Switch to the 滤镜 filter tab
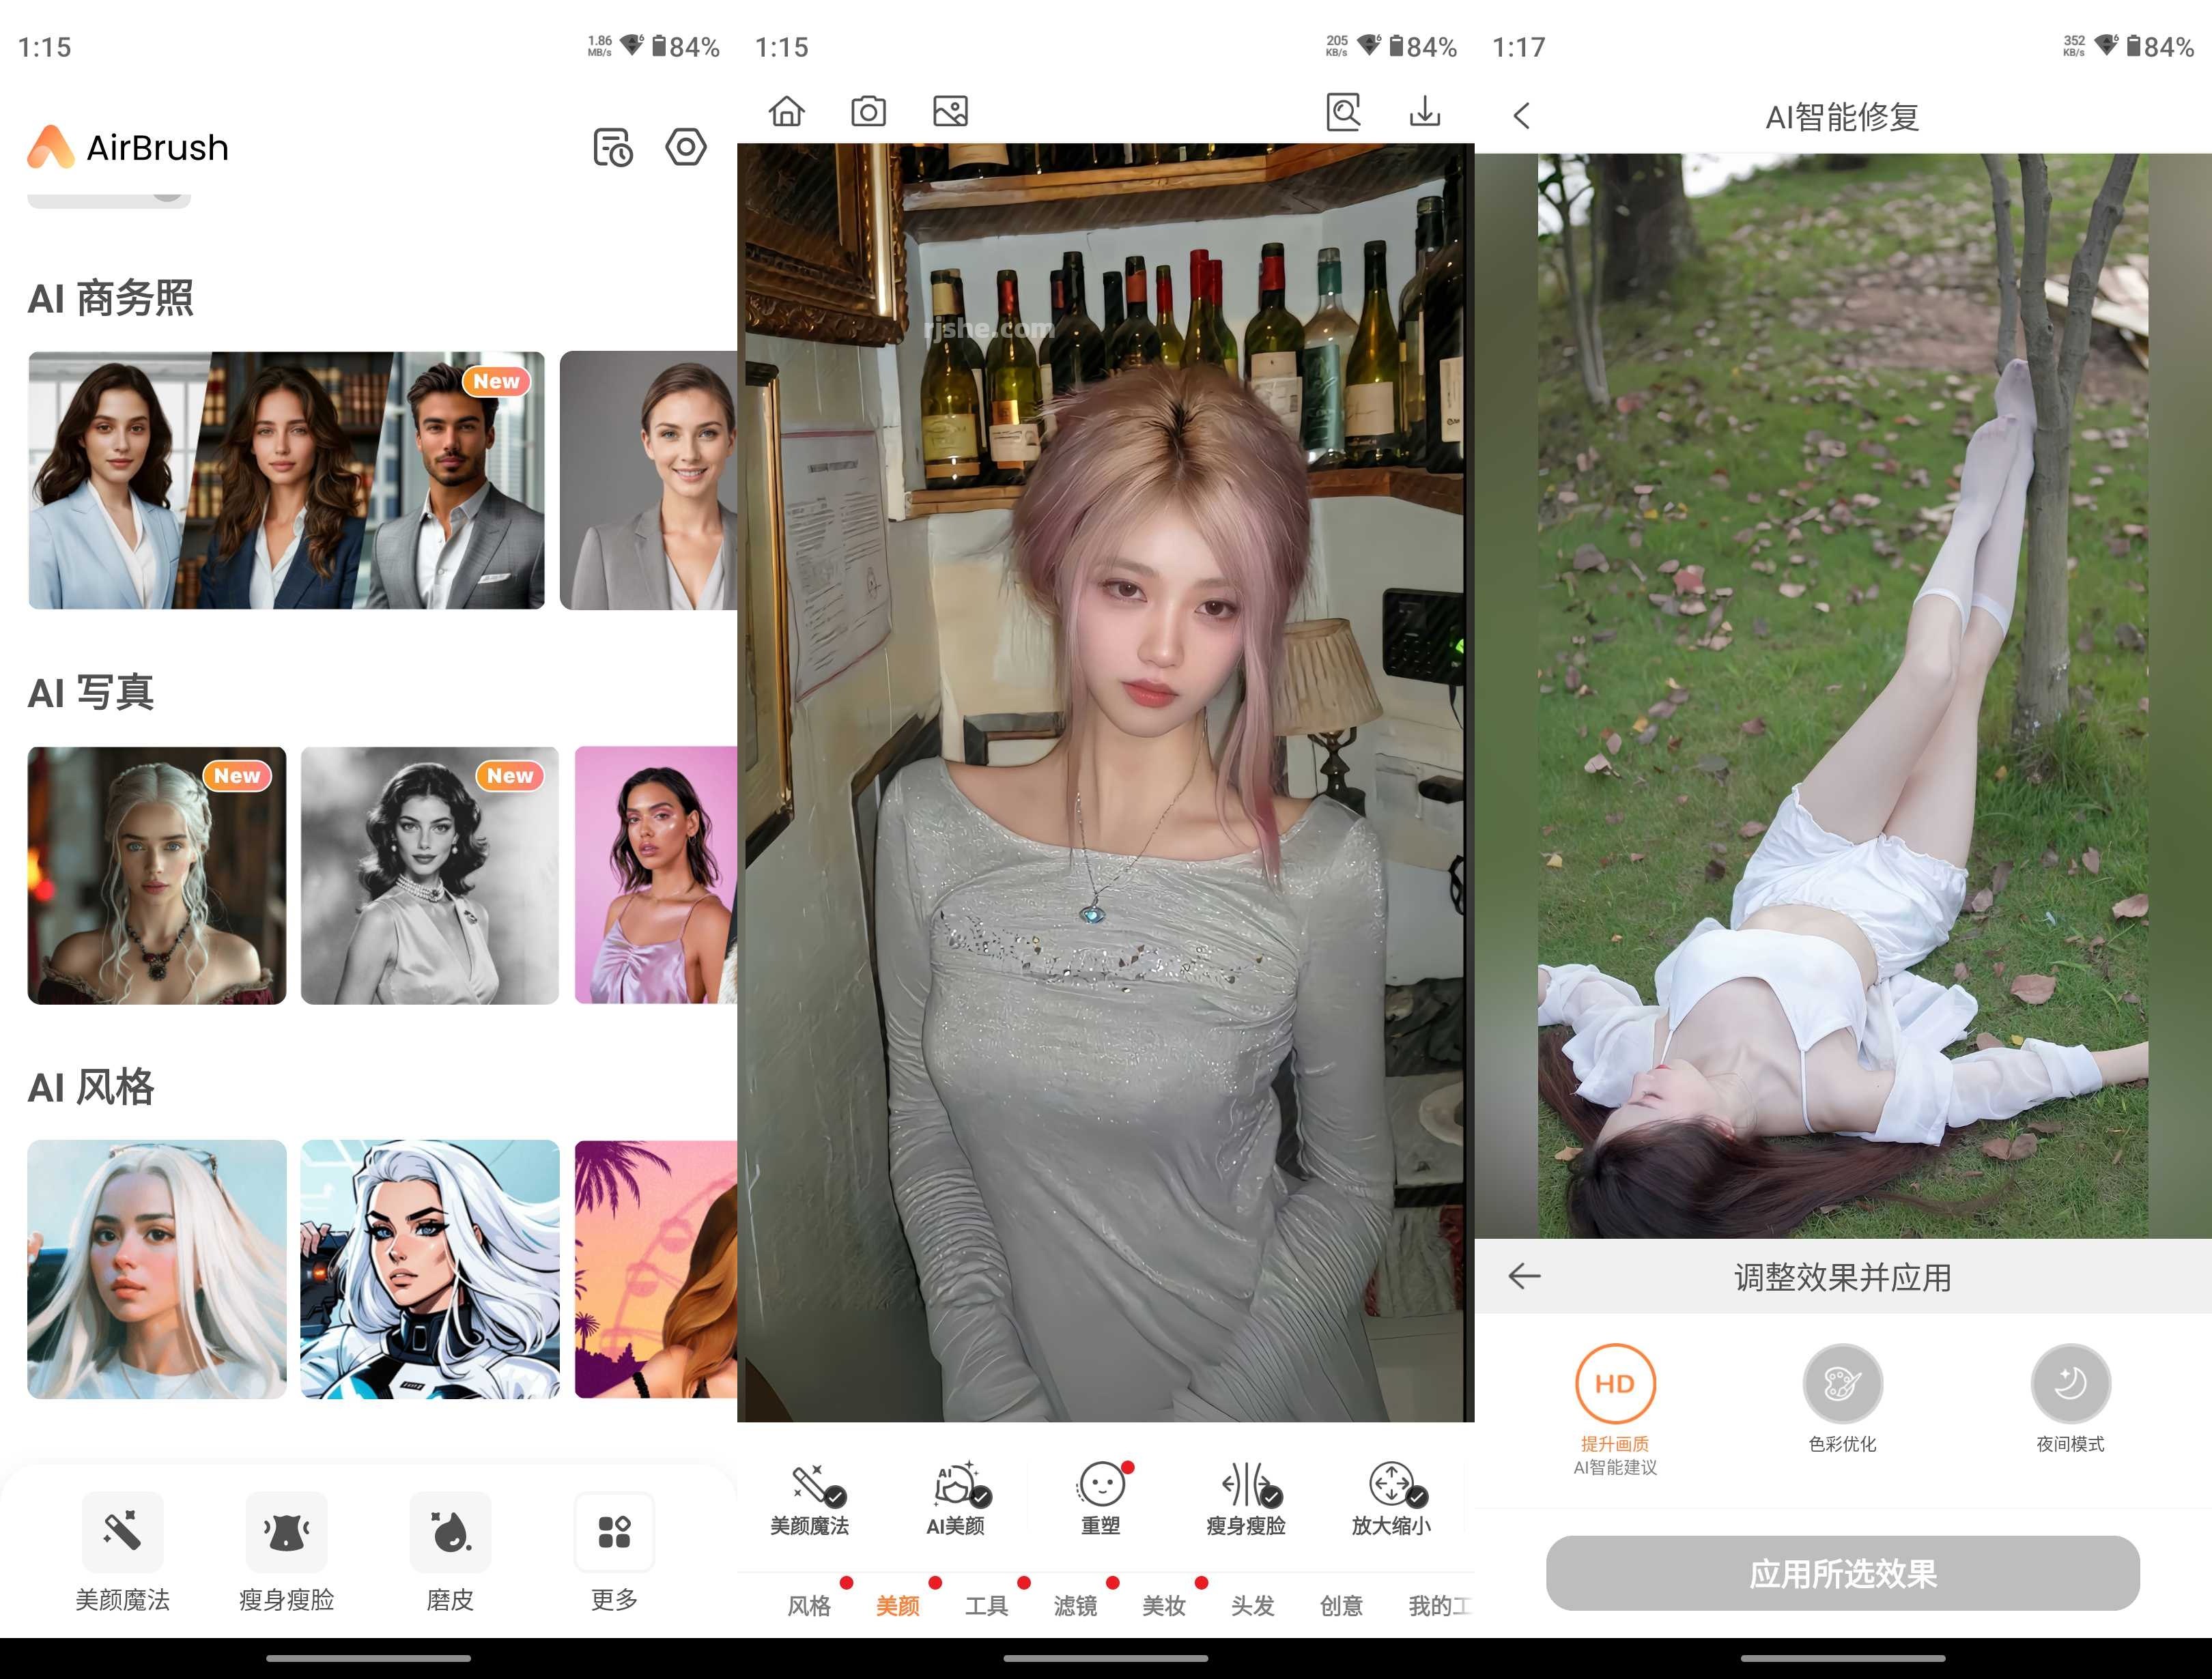 tap(1075, 1603)
